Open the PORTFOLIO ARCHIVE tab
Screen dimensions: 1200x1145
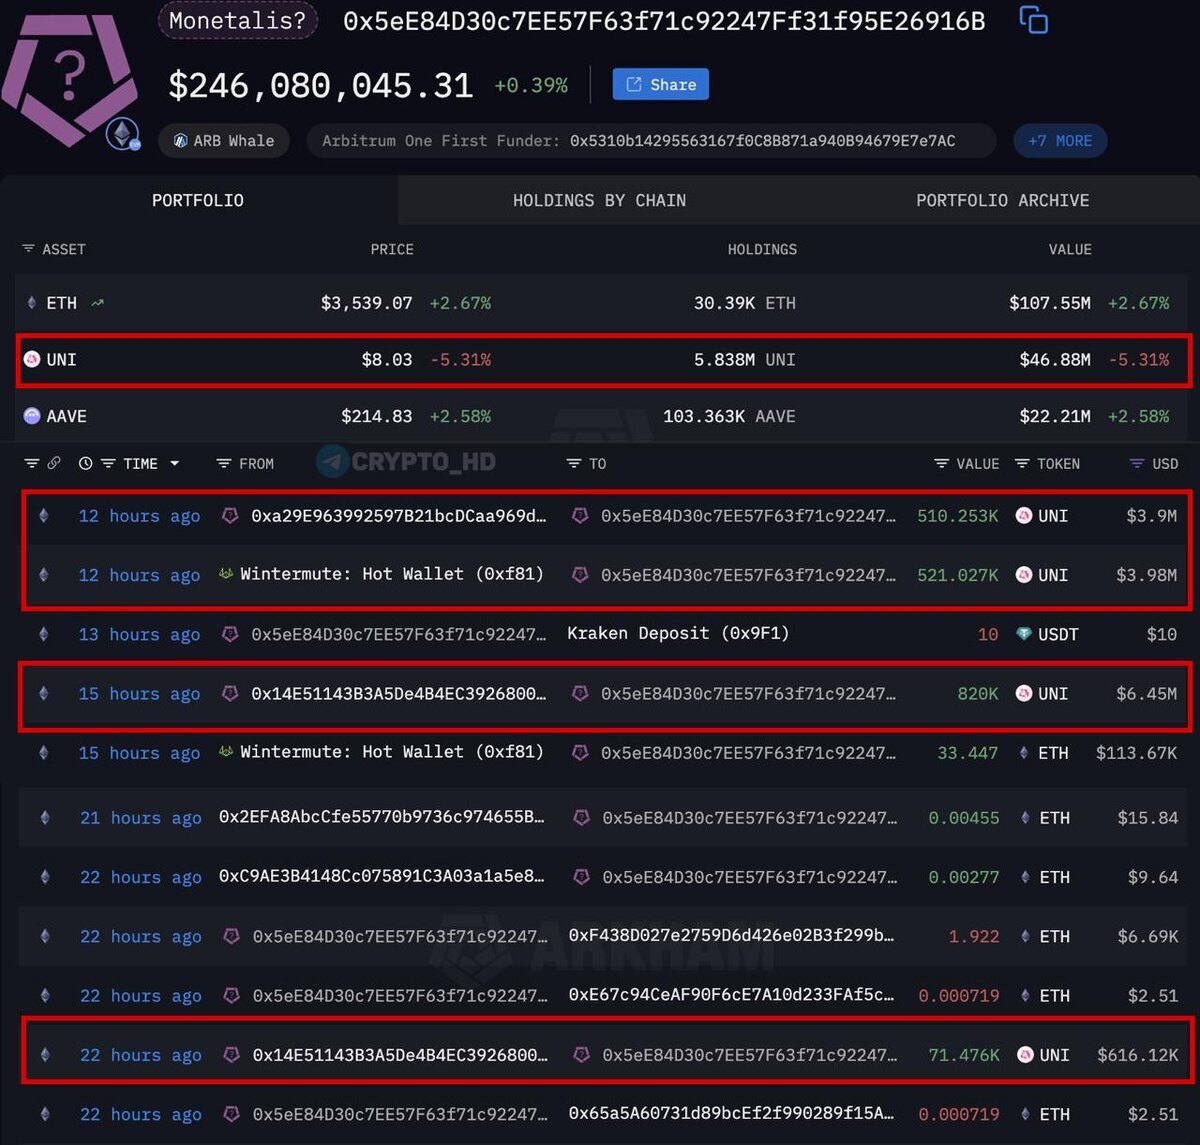point(1002,200)
